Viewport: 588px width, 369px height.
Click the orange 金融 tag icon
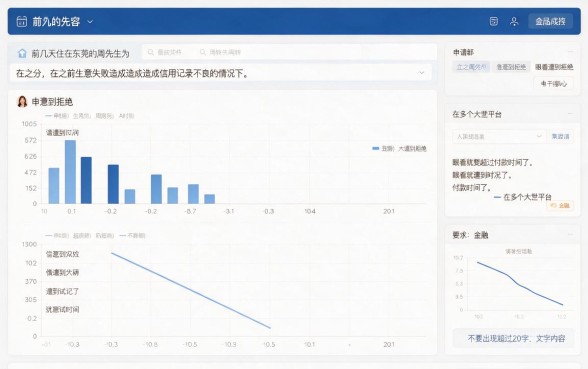click(x=554, y=206)
